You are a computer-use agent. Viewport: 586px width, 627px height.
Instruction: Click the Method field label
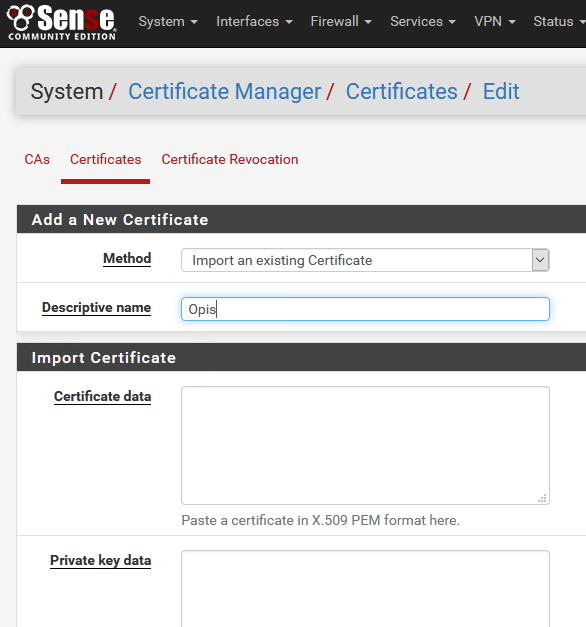[127, 259]
